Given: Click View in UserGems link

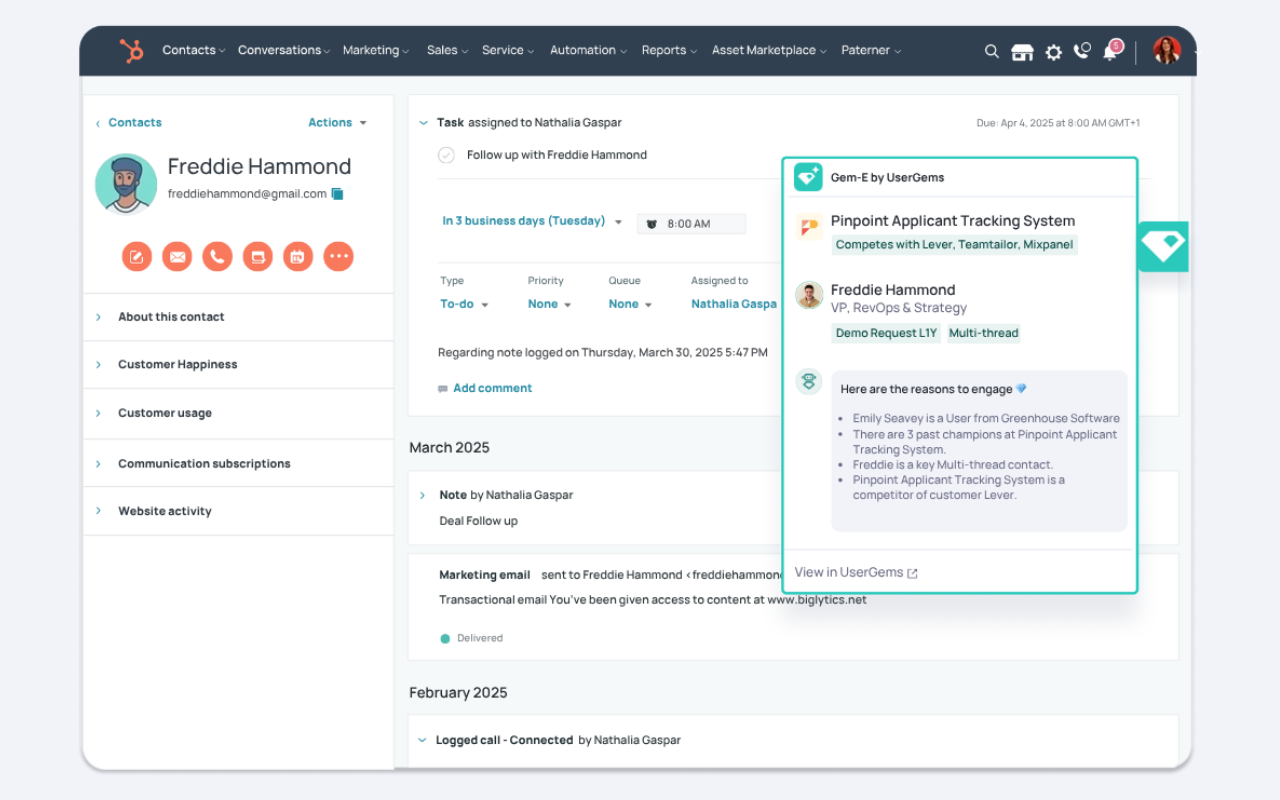Looking at the screenshot, I should (856, 573).
